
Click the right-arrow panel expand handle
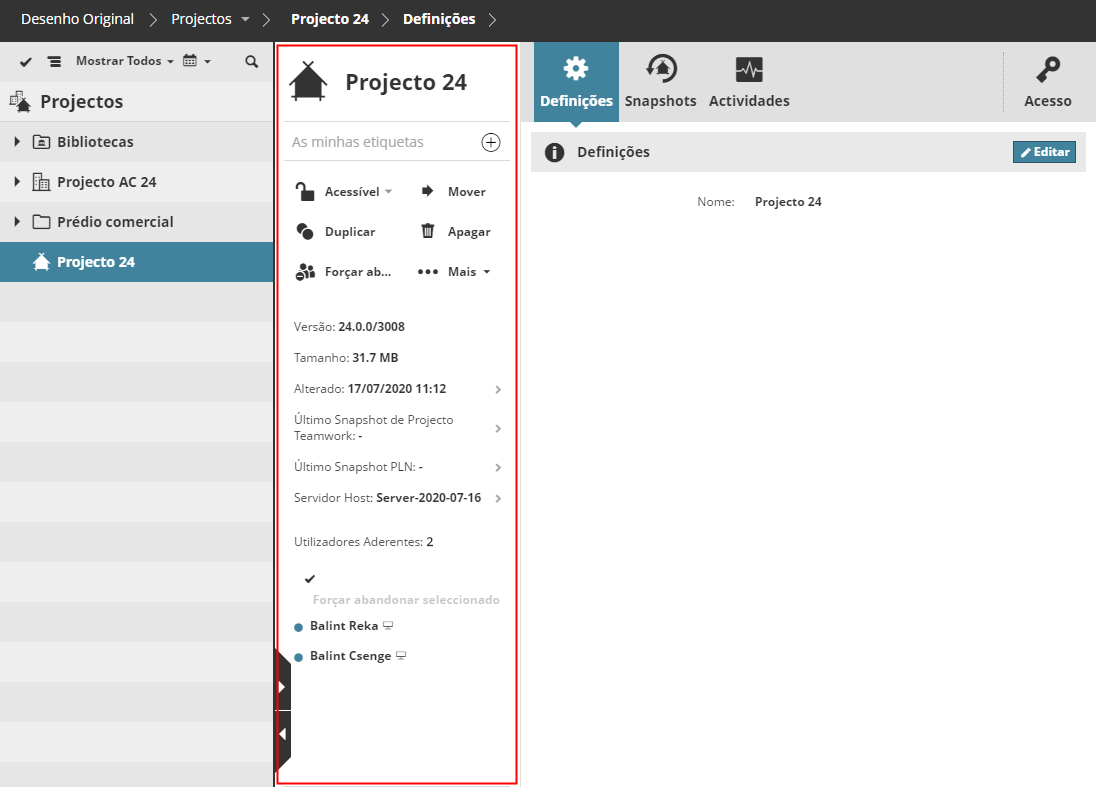tap(282, 686)
